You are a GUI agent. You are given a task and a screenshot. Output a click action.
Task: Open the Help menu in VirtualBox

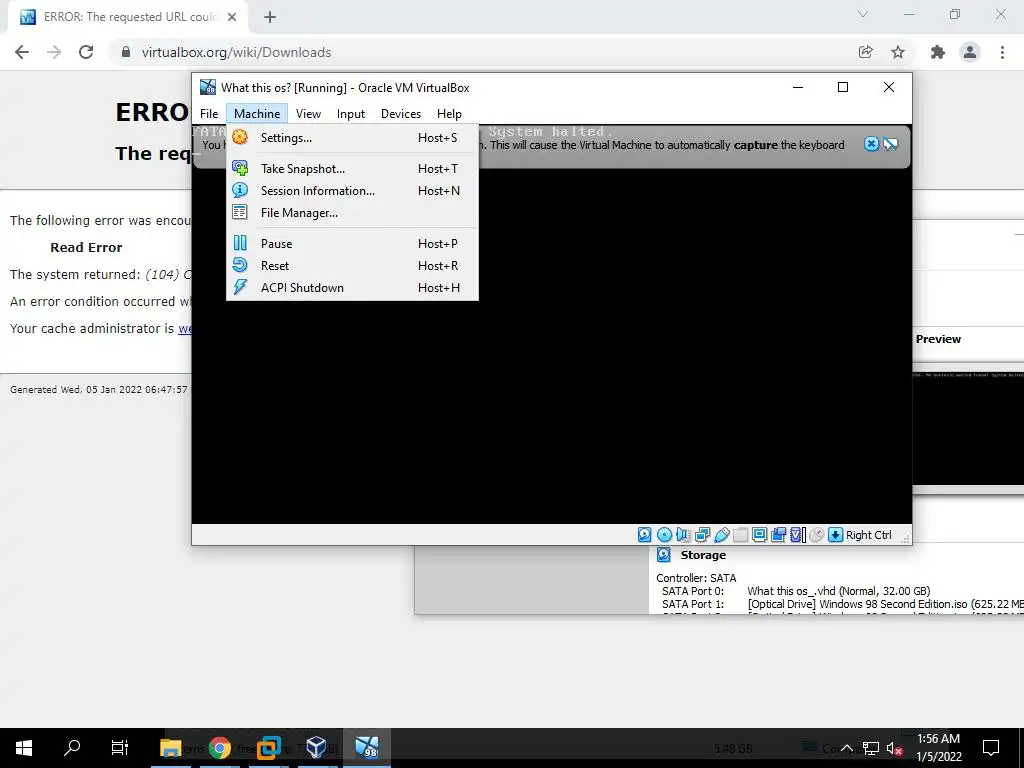click(x=449, y=114)
